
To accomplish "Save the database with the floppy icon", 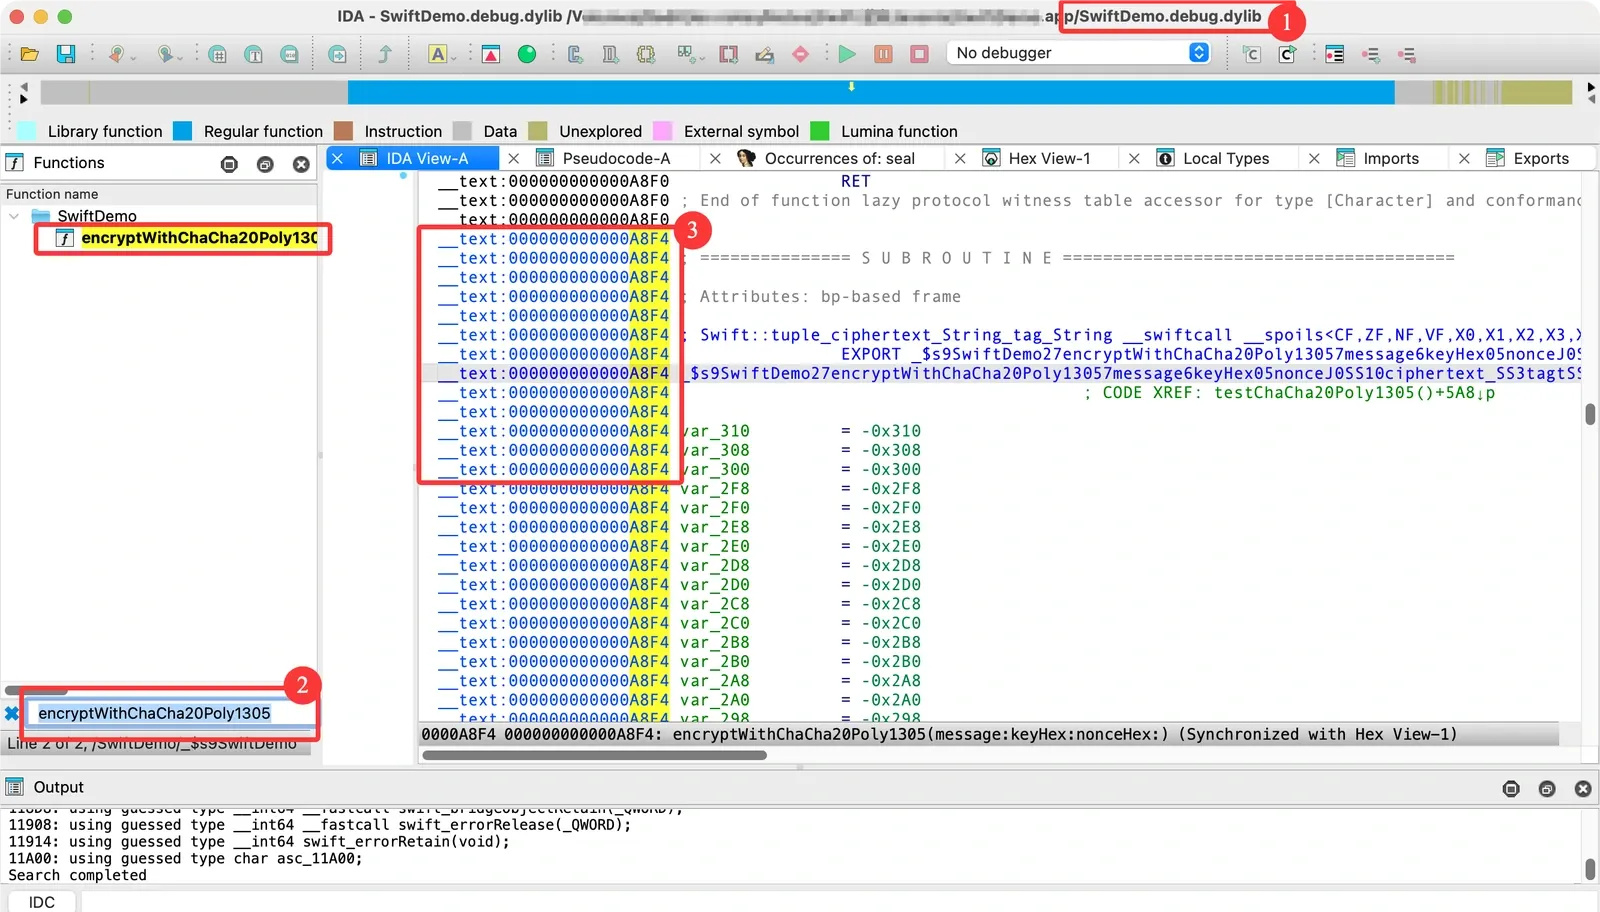I will (66, 54).
